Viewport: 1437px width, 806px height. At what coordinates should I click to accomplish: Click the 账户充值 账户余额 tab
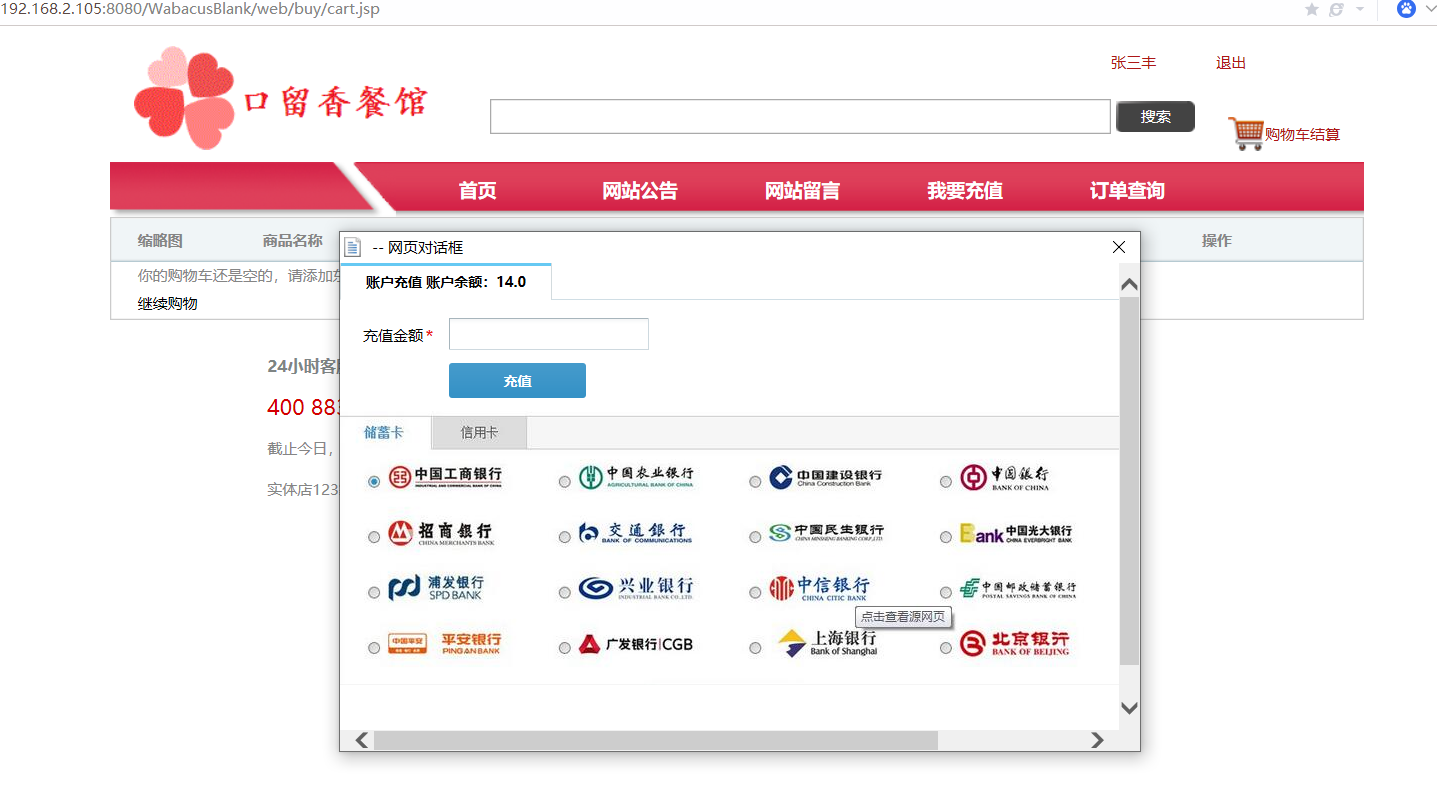[x=446, y=282]
